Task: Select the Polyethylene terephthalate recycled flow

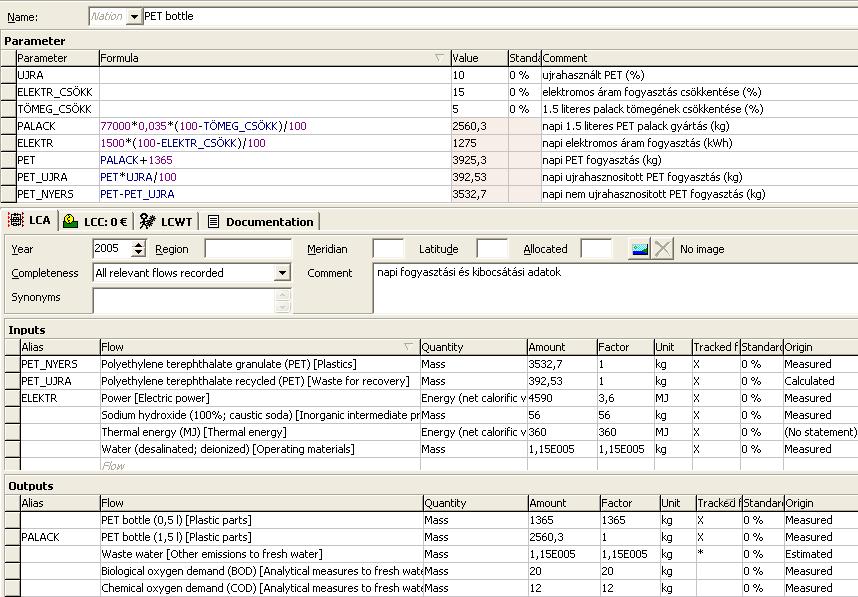Action: [255, 381]
